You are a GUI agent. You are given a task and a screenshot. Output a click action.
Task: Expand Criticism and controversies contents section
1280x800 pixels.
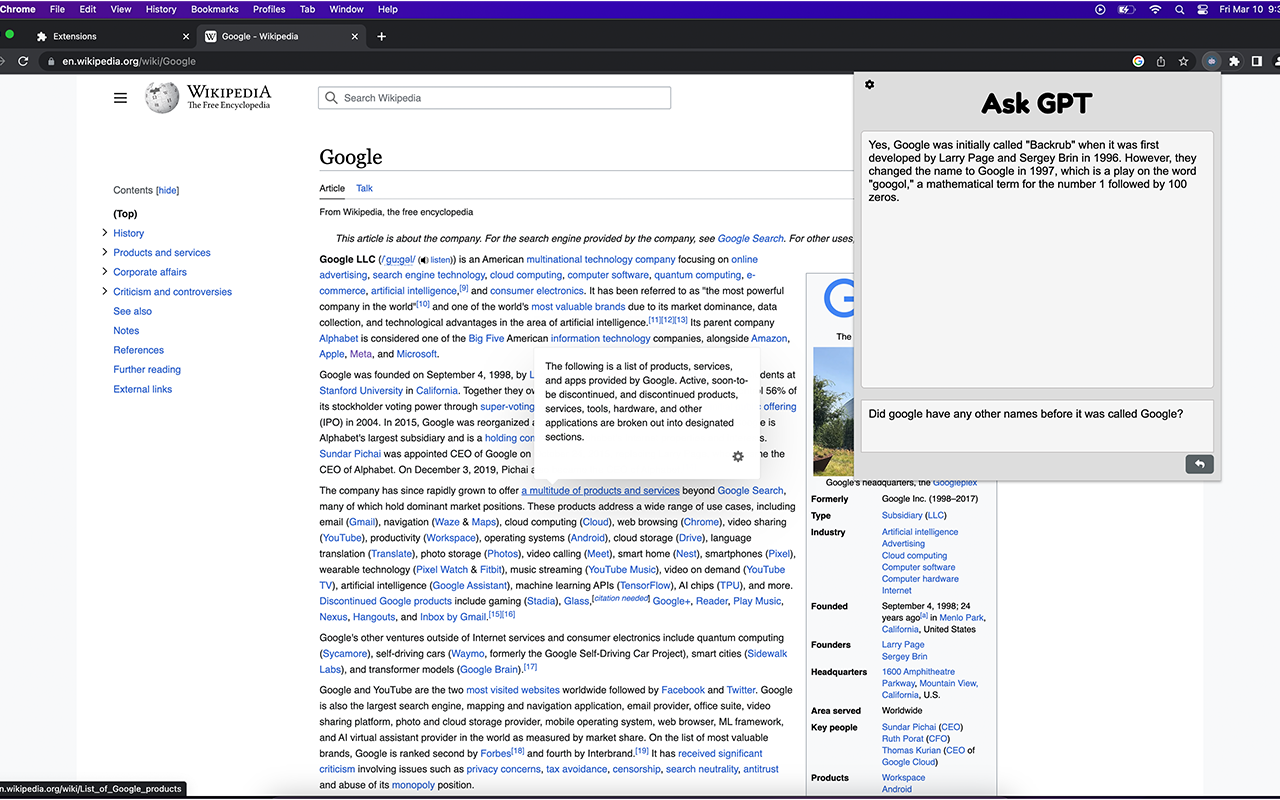point(104,291)
